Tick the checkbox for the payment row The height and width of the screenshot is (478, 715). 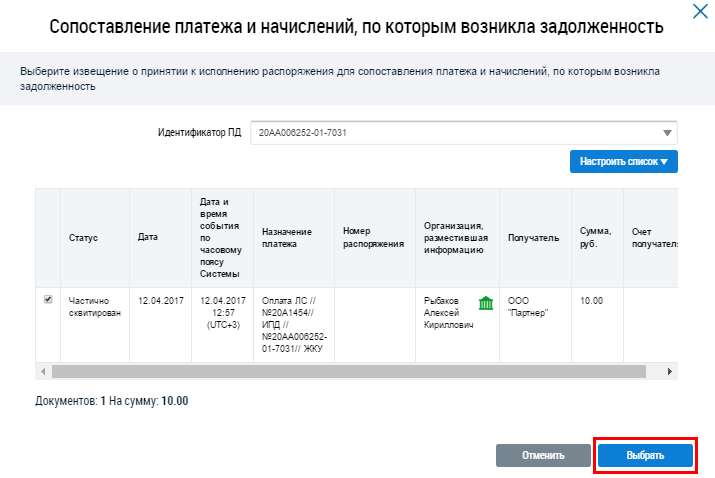click(x=48, y=299)
